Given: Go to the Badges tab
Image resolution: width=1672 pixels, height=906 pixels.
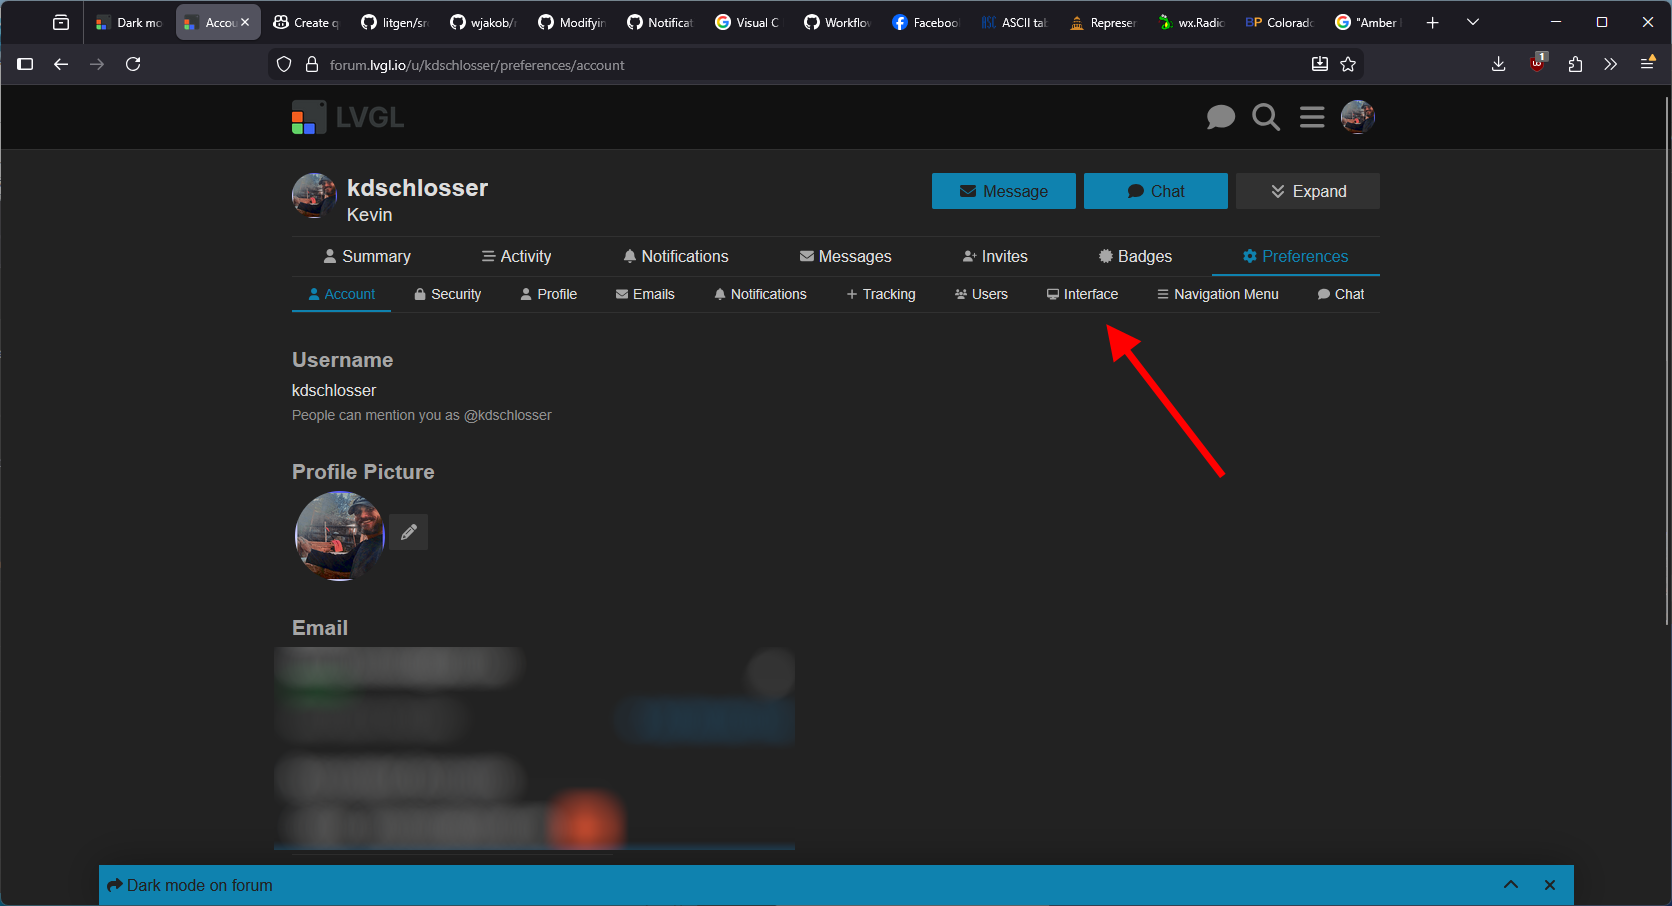Looking at the screenshot, I should [1135, 256].
